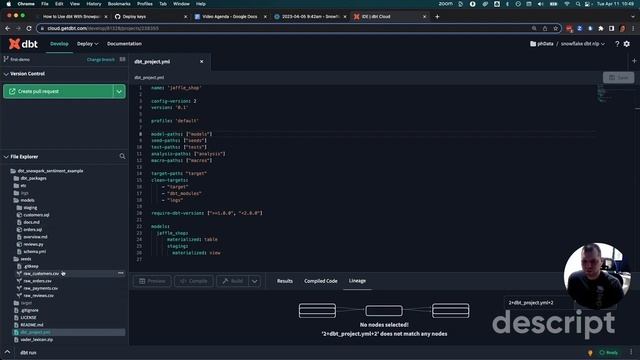Click the layout icon beside Change branch
This screenshot has height=360, width=640.
coord(122,59)
